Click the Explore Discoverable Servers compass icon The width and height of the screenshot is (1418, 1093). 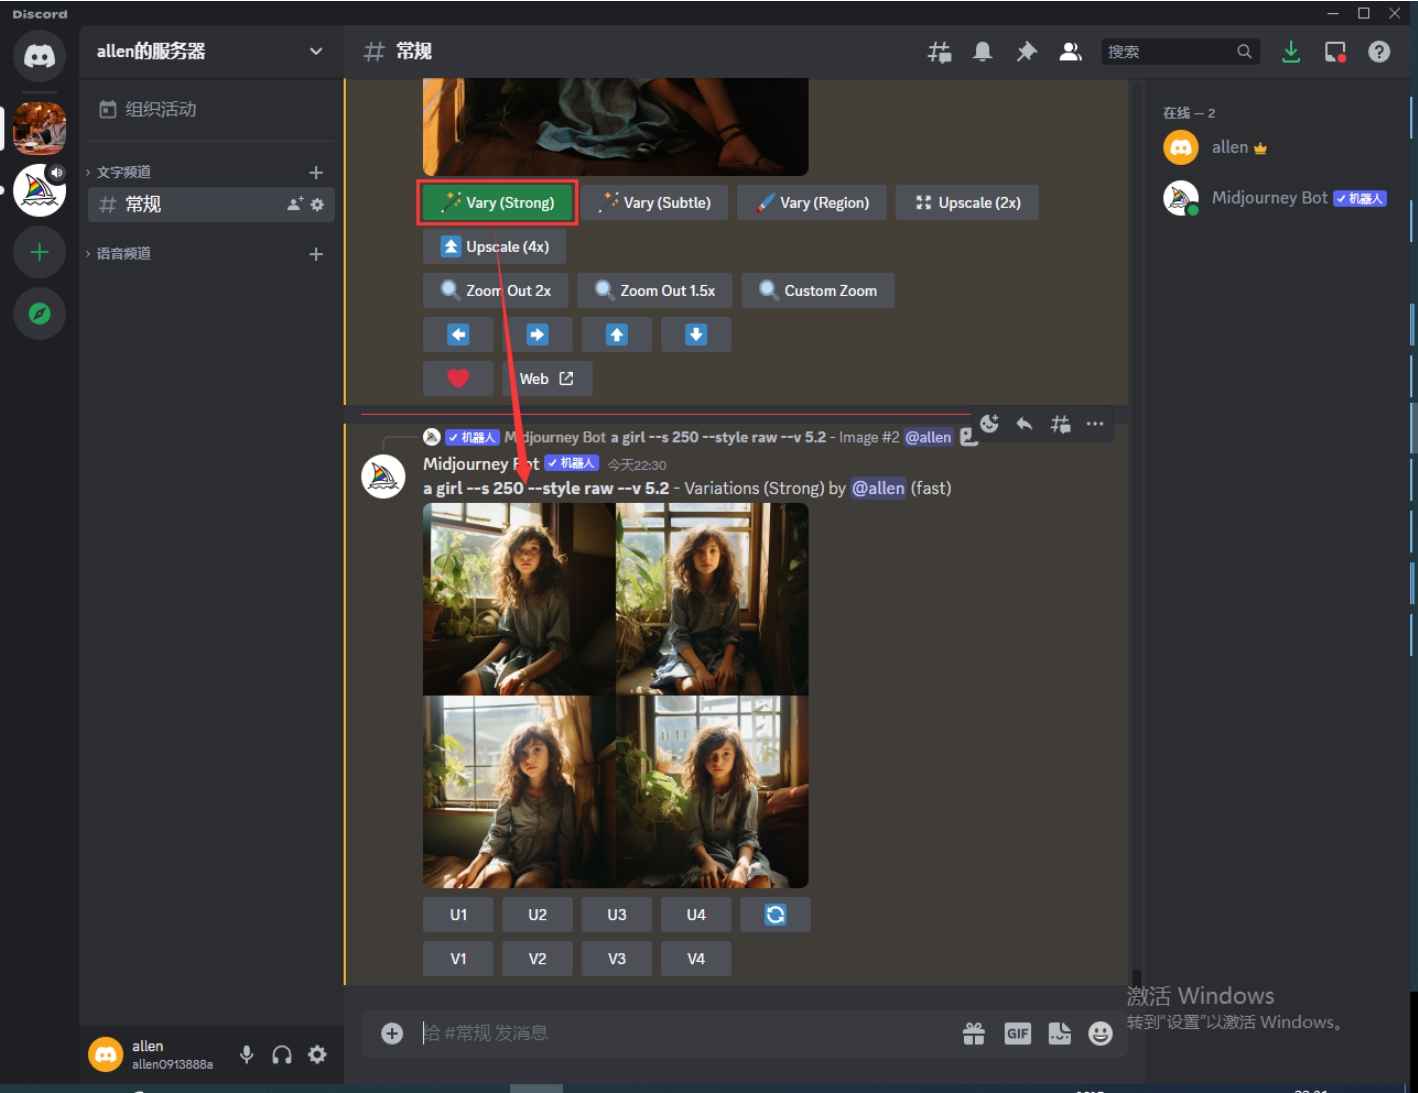coord(40,314)
